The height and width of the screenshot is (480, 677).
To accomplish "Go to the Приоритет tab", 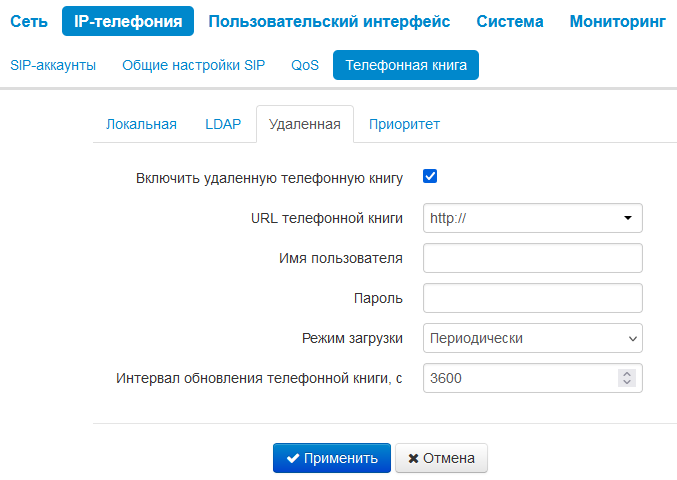I will click(404, 124).
